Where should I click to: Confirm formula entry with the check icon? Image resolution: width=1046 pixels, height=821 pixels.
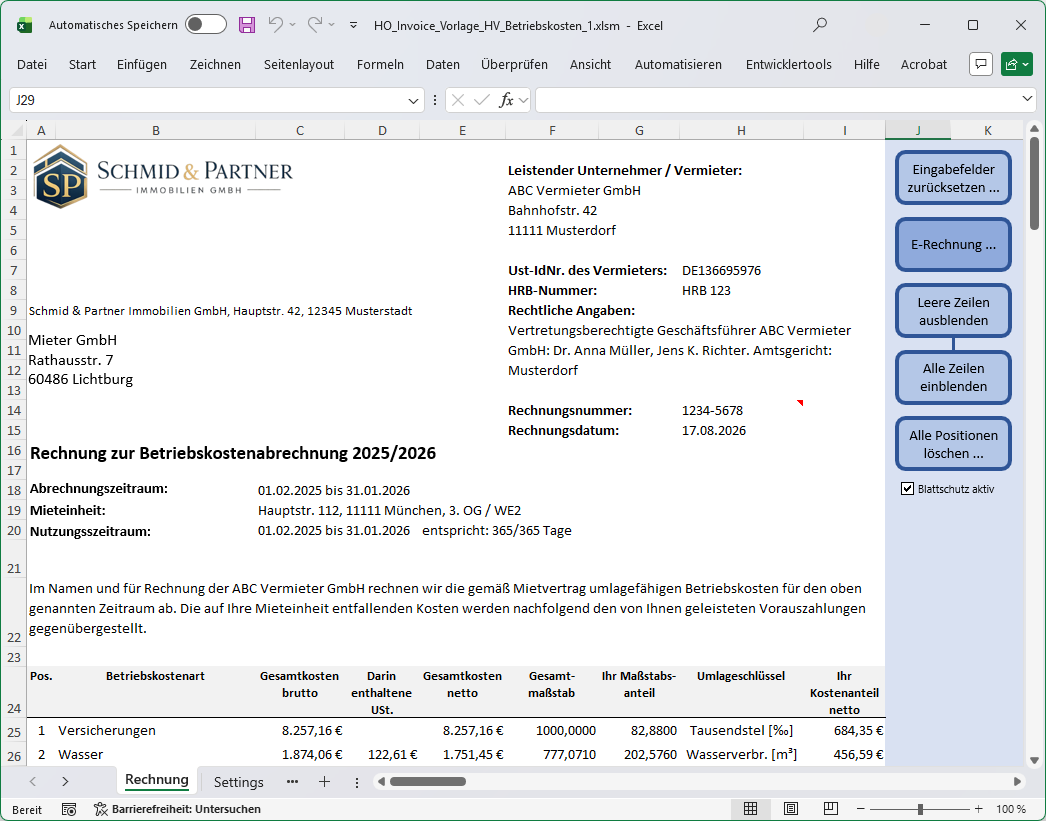point(482,100)
